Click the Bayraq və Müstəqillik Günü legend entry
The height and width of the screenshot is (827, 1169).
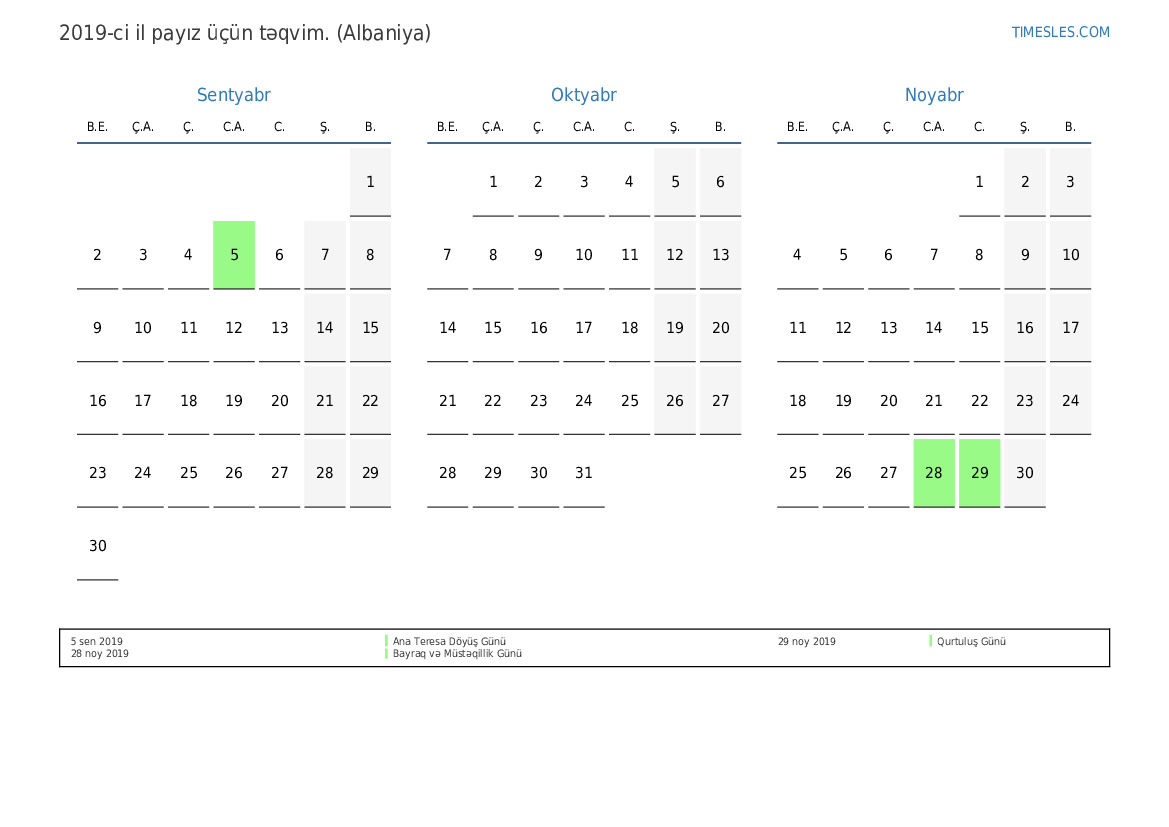457,654
